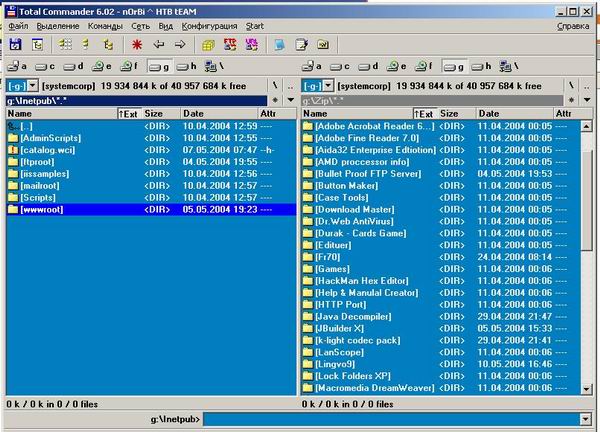Click the blue notepad toolbar icon
This screenshot has height=432, width=600.
tap(280, 44)
